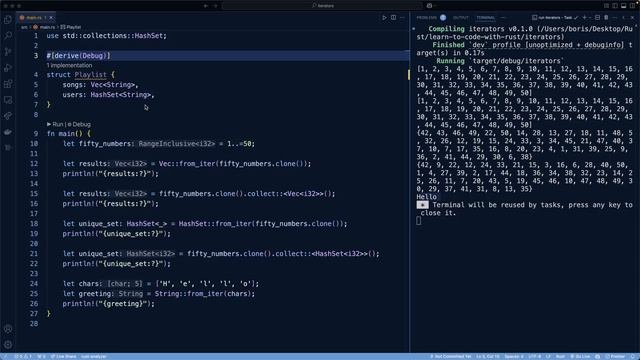Viewport: 640px width, 360px height.
Task: Select the main.rs editor tab
Action: (36, 18)
